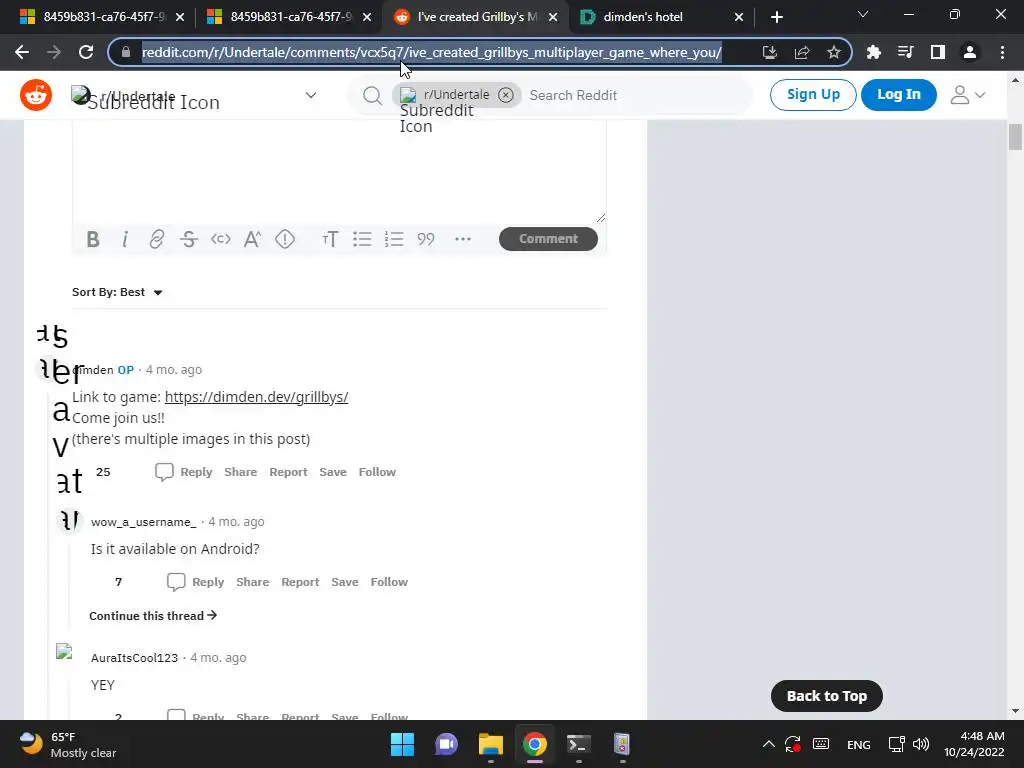This screenshot has width=1024, height=768.
Task: Click the page vertical scrollbar thumb
Action: [x=1015, y=137]
